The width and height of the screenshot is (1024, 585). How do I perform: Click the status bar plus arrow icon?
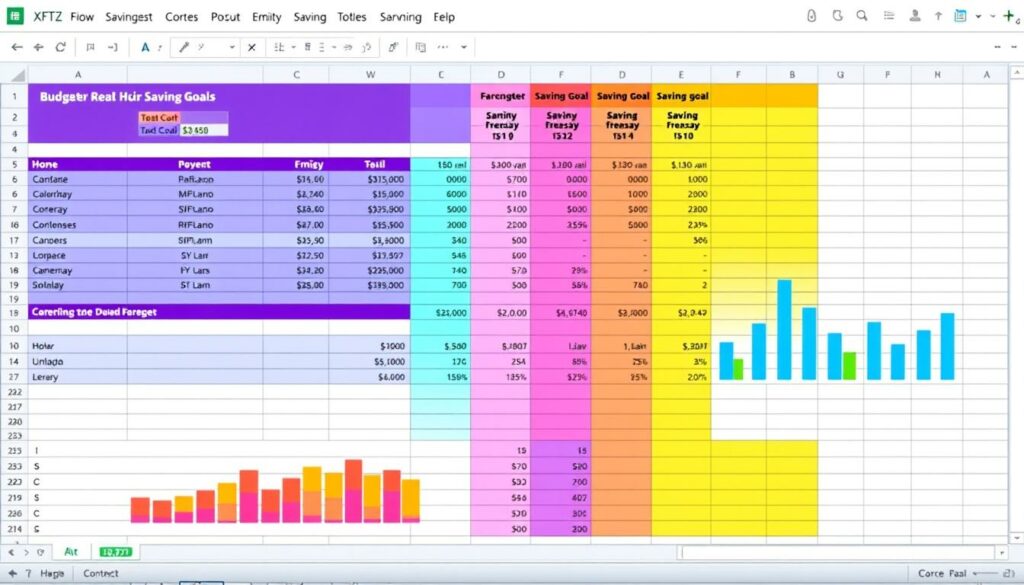pos(12,573)
